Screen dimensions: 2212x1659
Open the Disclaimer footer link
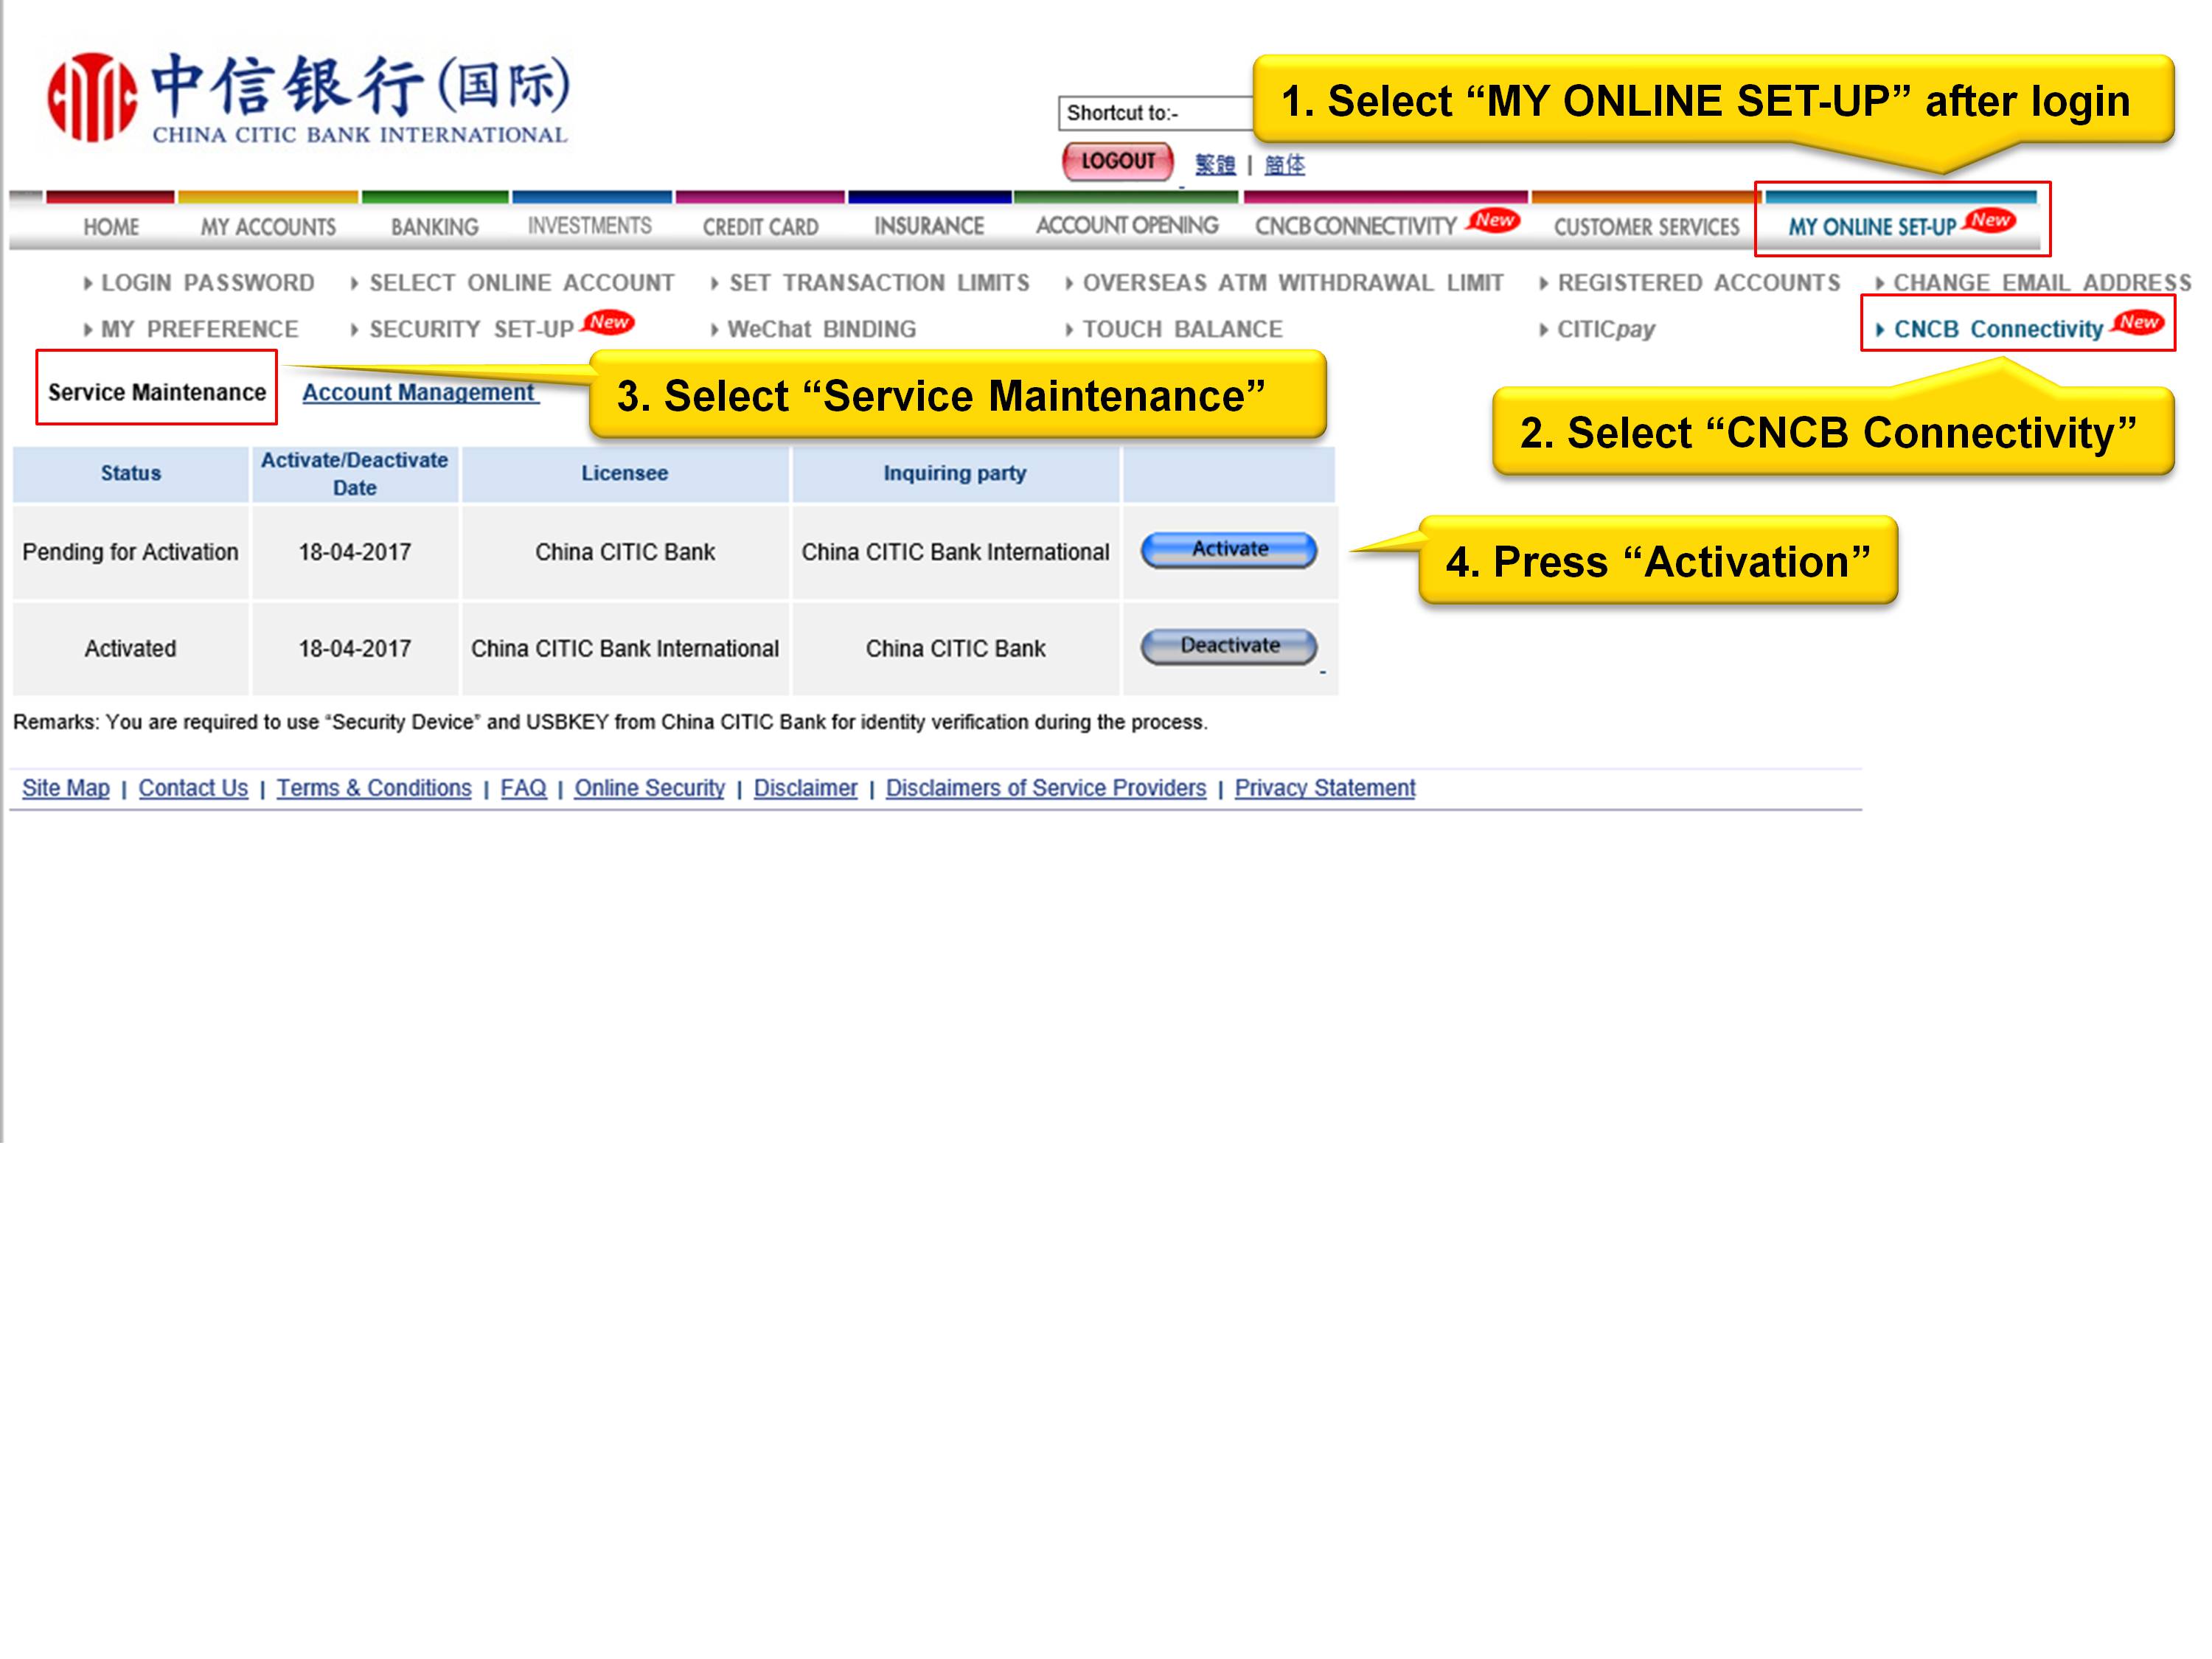(805, 788)
